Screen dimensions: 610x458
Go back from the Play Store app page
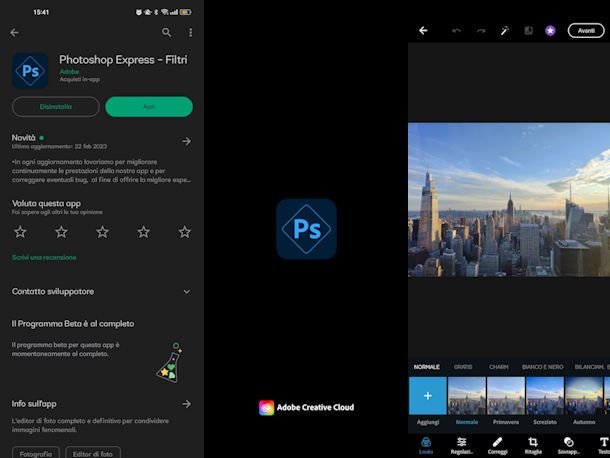click(14, 33)
